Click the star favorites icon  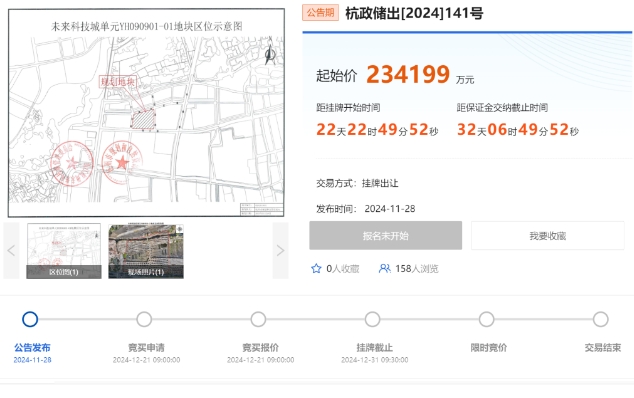click(316, 269)
